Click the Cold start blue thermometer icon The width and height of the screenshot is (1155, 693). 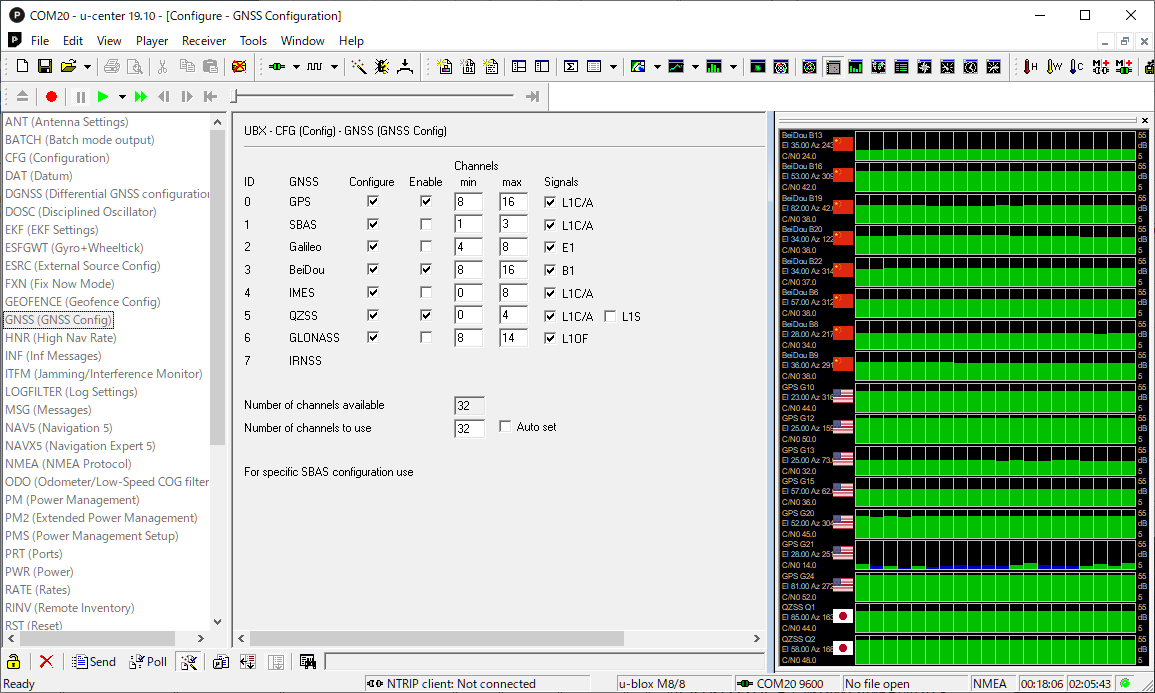click(x=1077, y=66)
